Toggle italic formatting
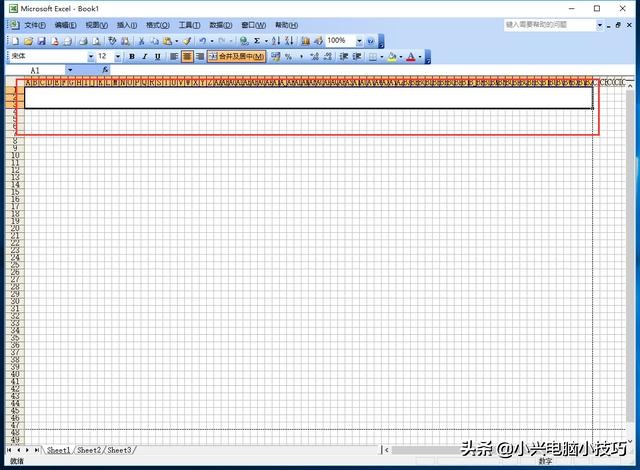Image resolution: width=640 pixels, height=470 pixels. (145, 56)
